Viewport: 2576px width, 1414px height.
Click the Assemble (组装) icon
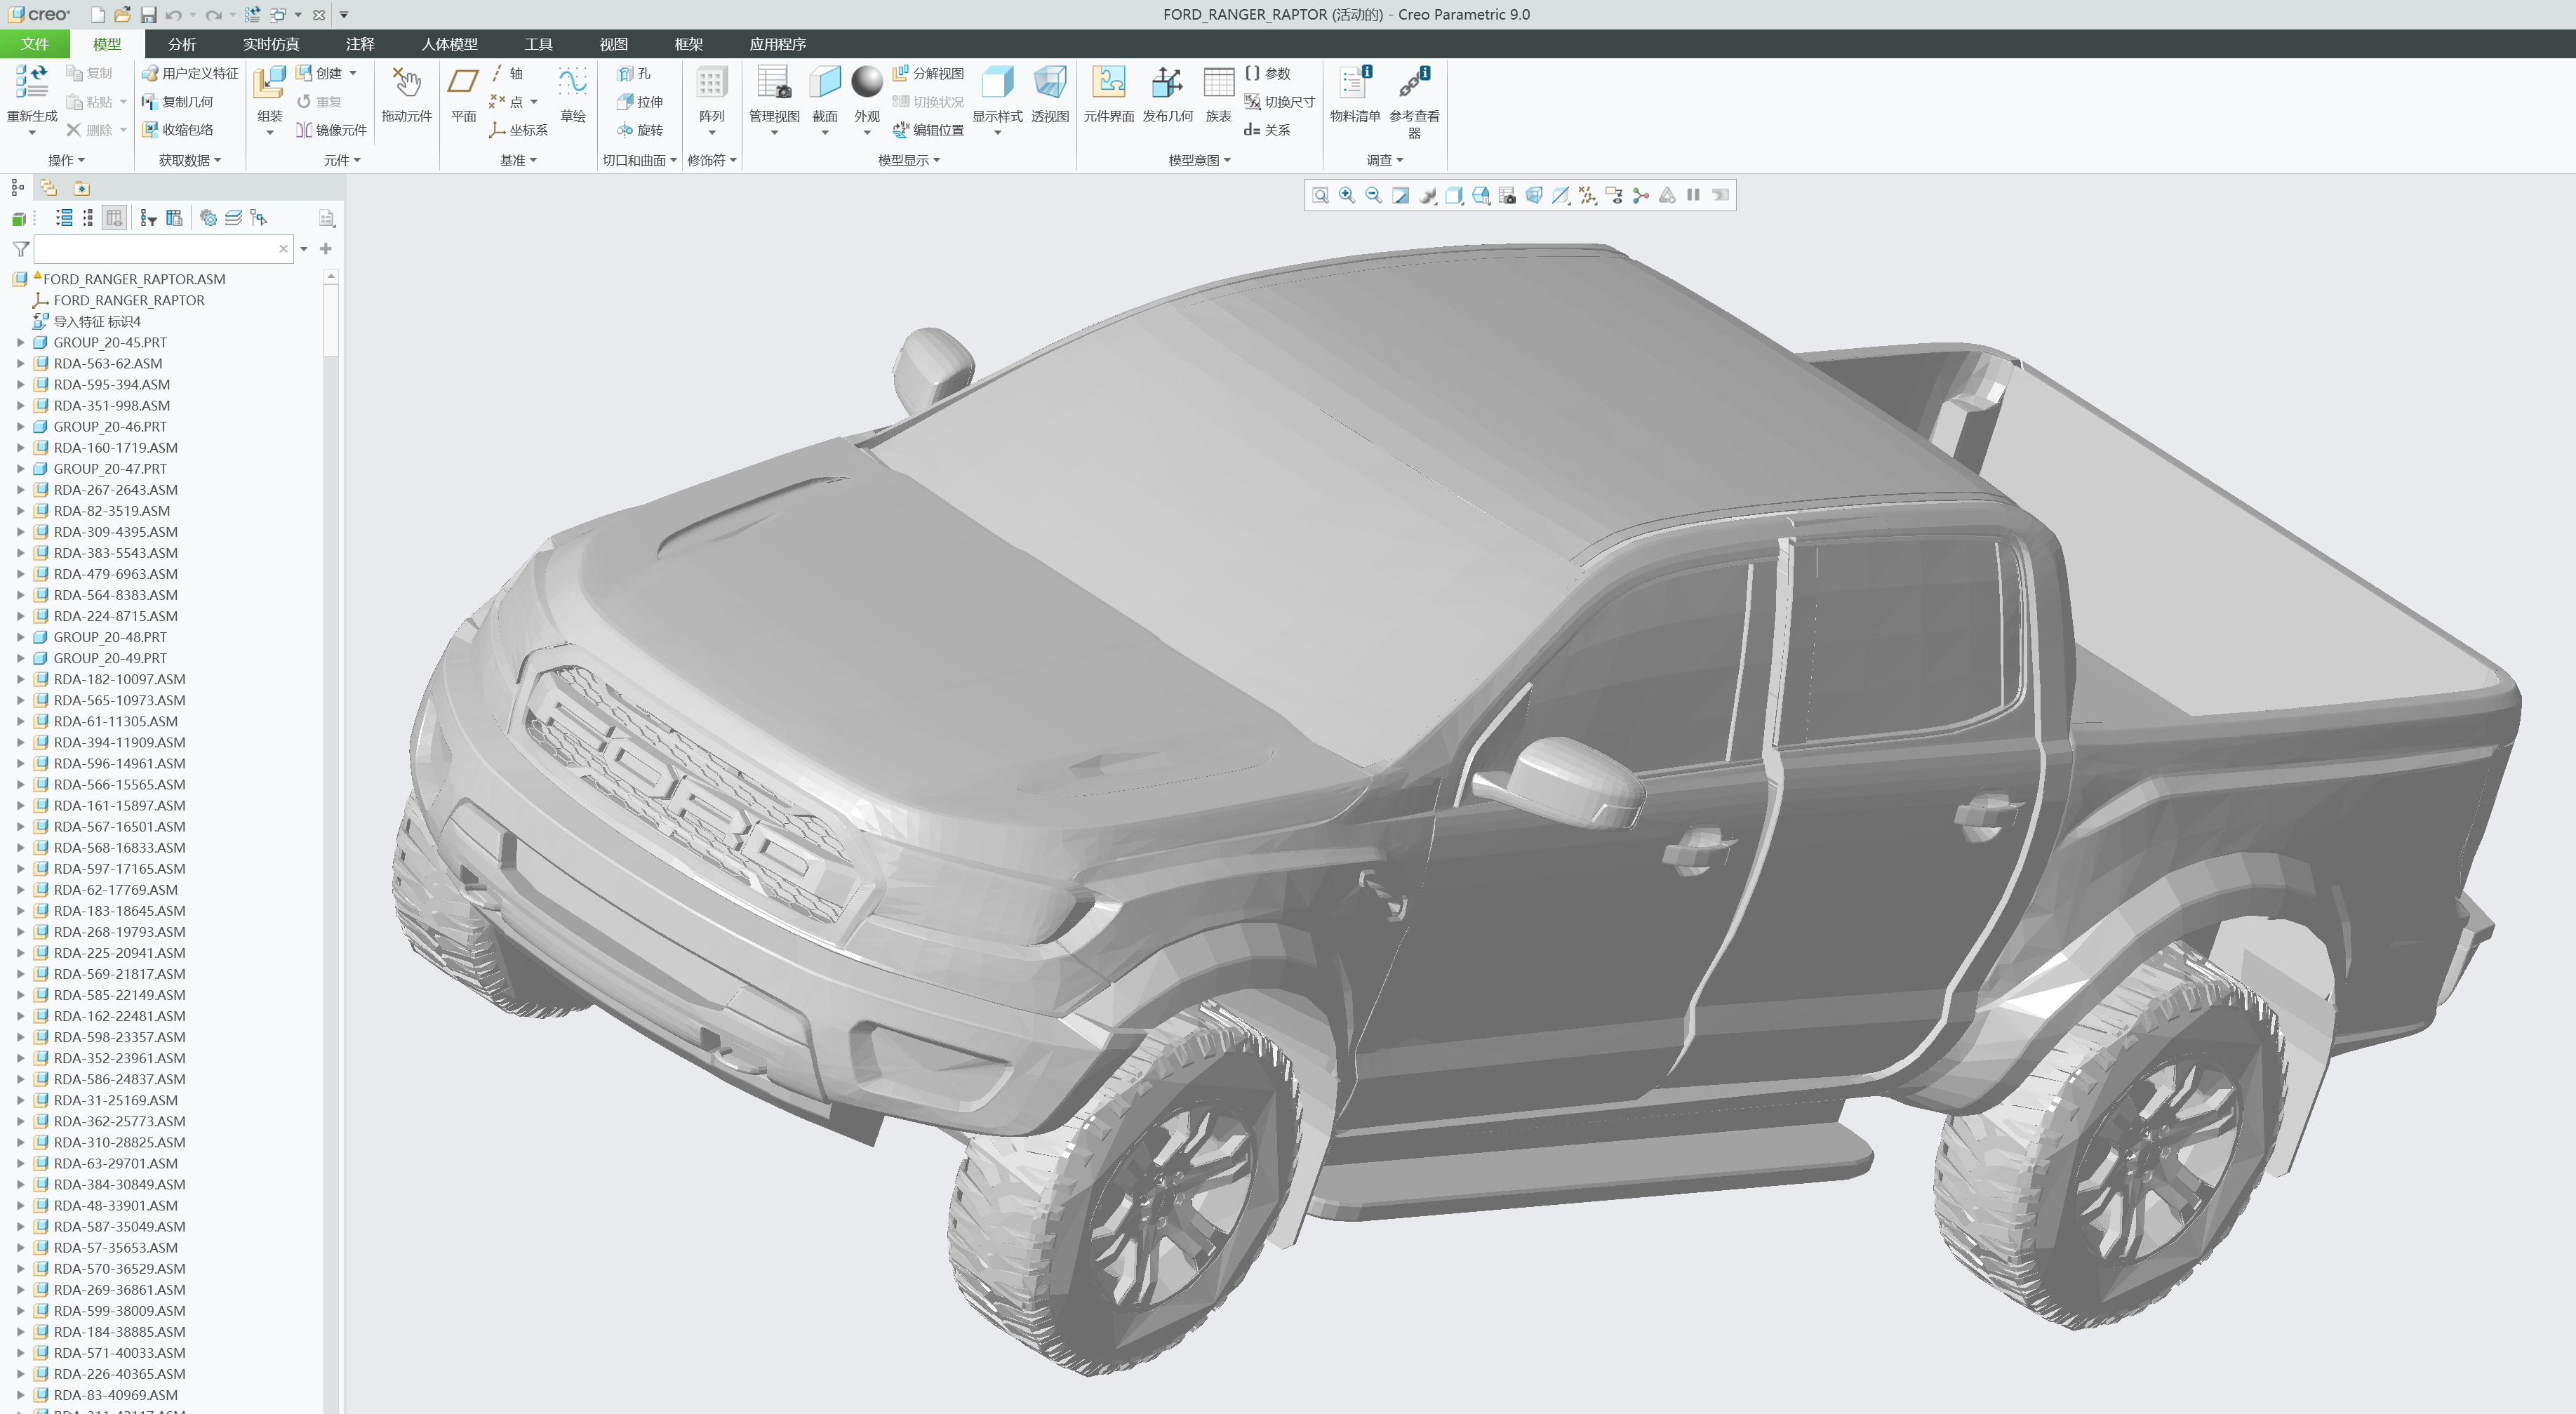[269, 84]
